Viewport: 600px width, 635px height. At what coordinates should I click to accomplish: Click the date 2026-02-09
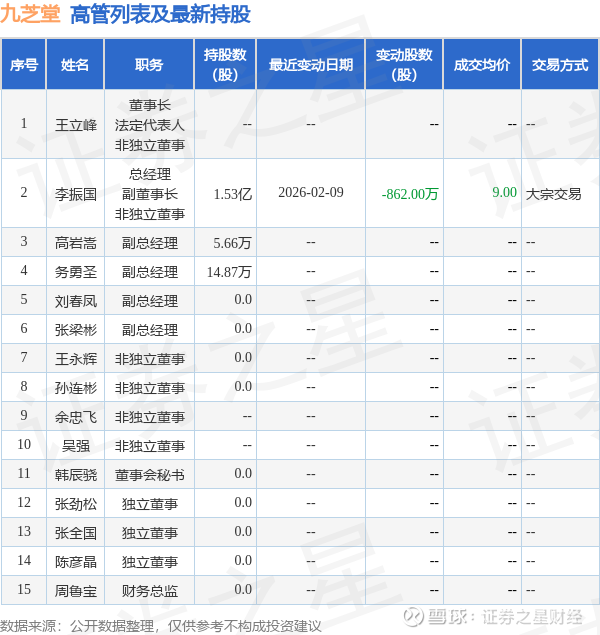coord(311,192)
